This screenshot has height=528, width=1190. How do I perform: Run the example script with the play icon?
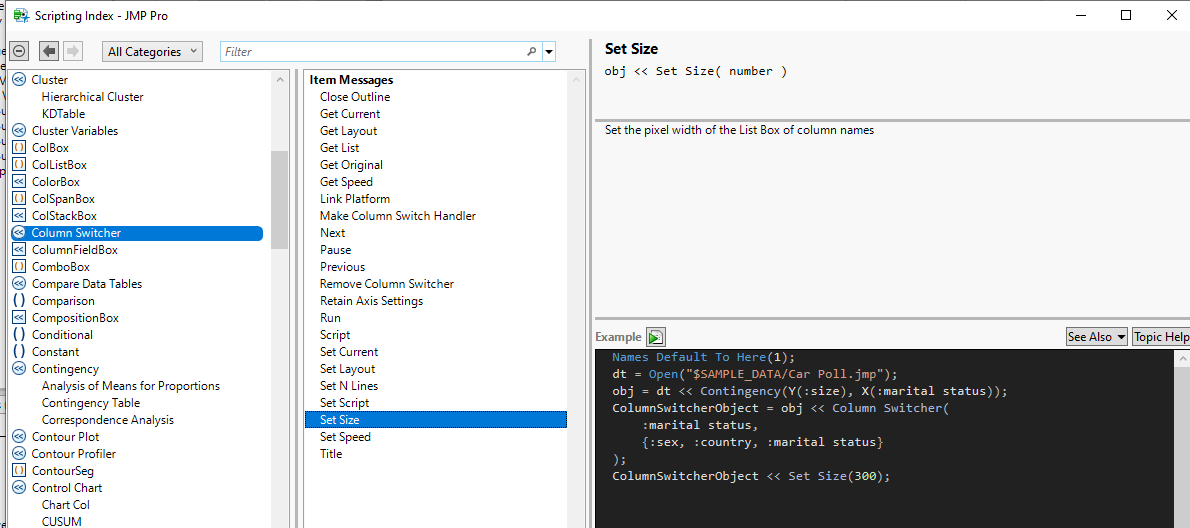[x=656, y=337]
